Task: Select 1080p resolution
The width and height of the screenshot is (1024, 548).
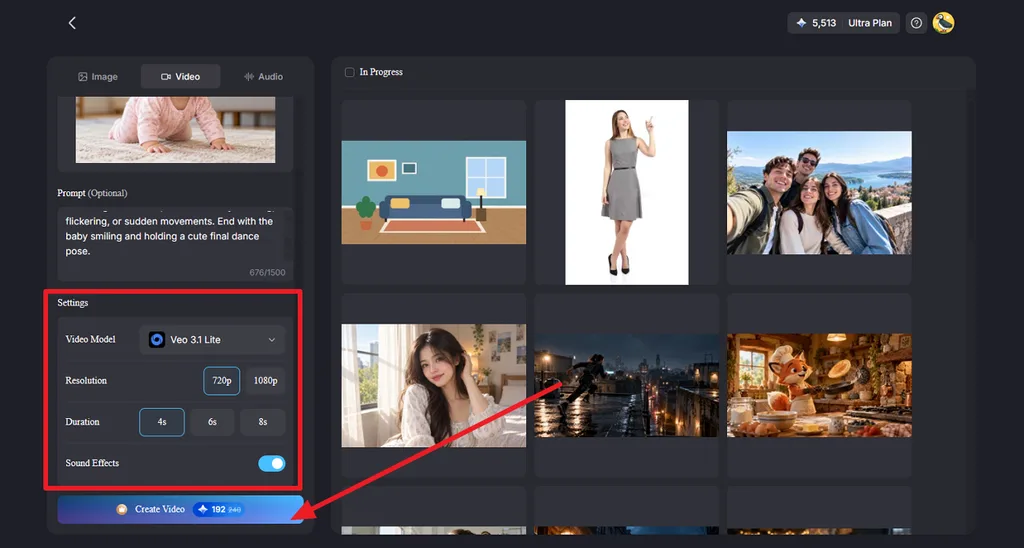Action: (265, 381)
